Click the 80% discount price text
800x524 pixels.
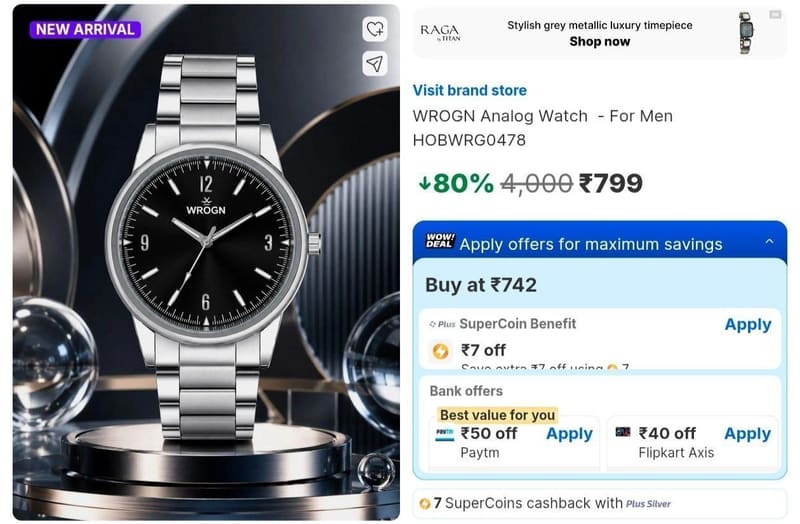point(456,183)
